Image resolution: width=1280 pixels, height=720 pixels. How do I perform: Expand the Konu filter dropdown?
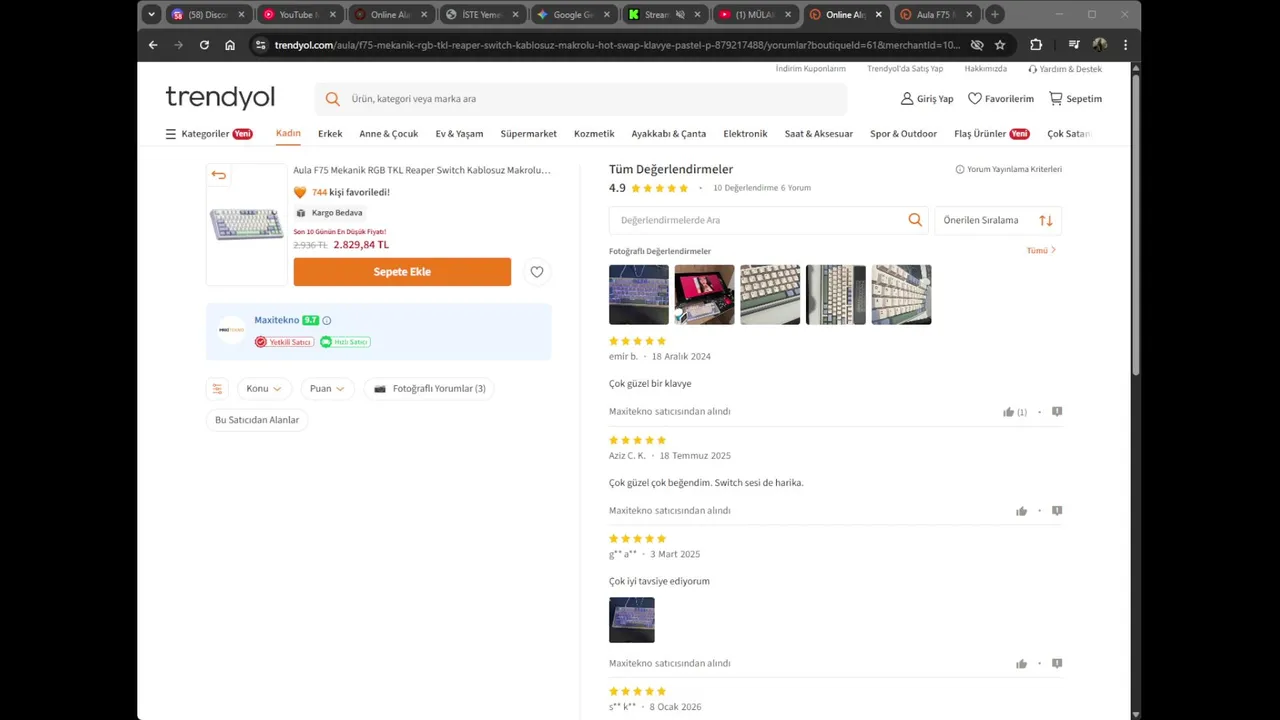click(x=264, y=389)
